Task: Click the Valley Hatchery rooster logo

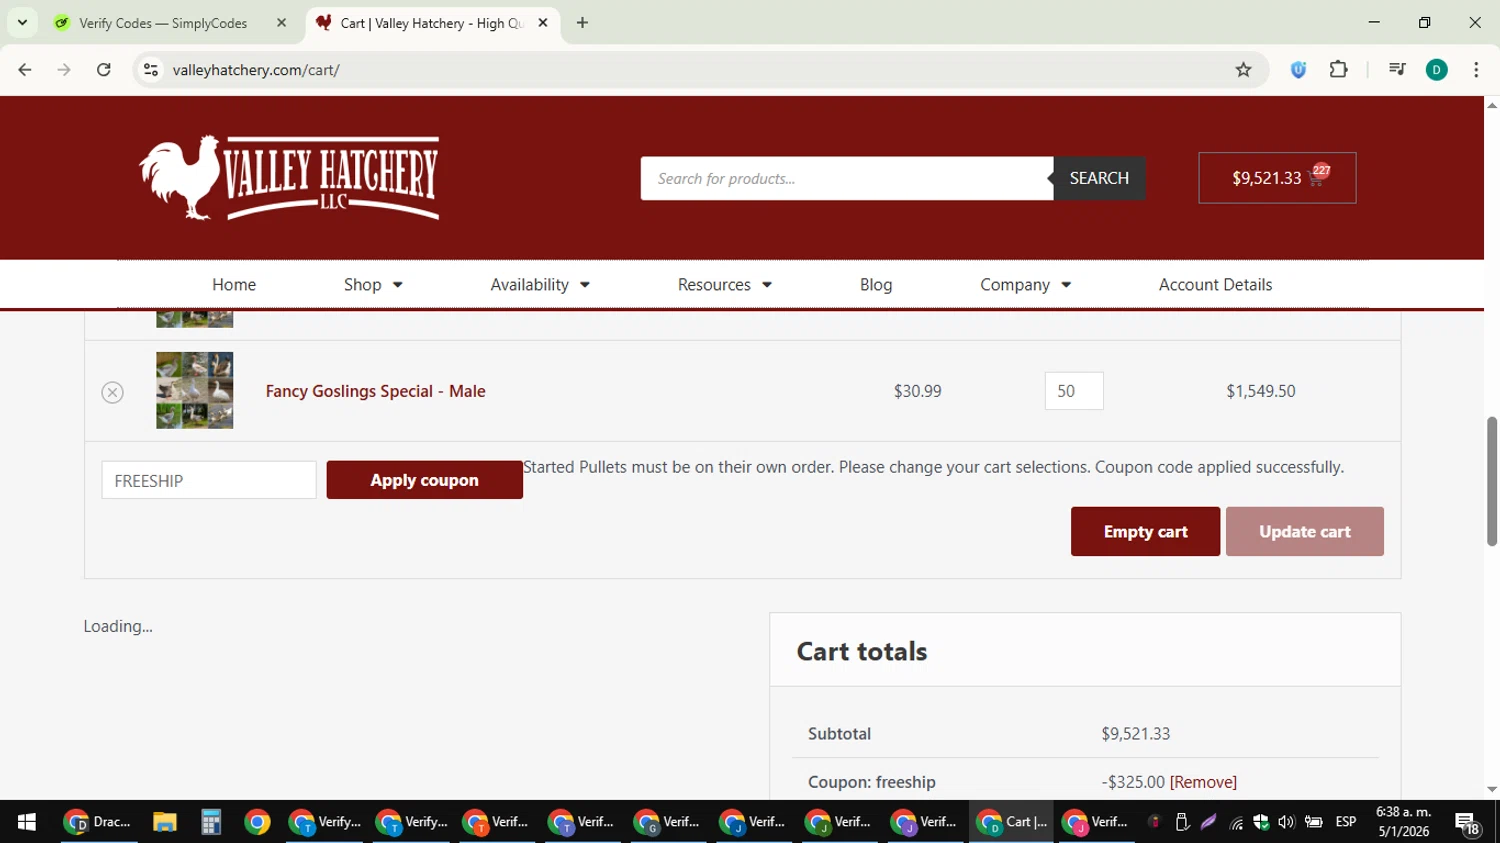Action: [289, 178]
